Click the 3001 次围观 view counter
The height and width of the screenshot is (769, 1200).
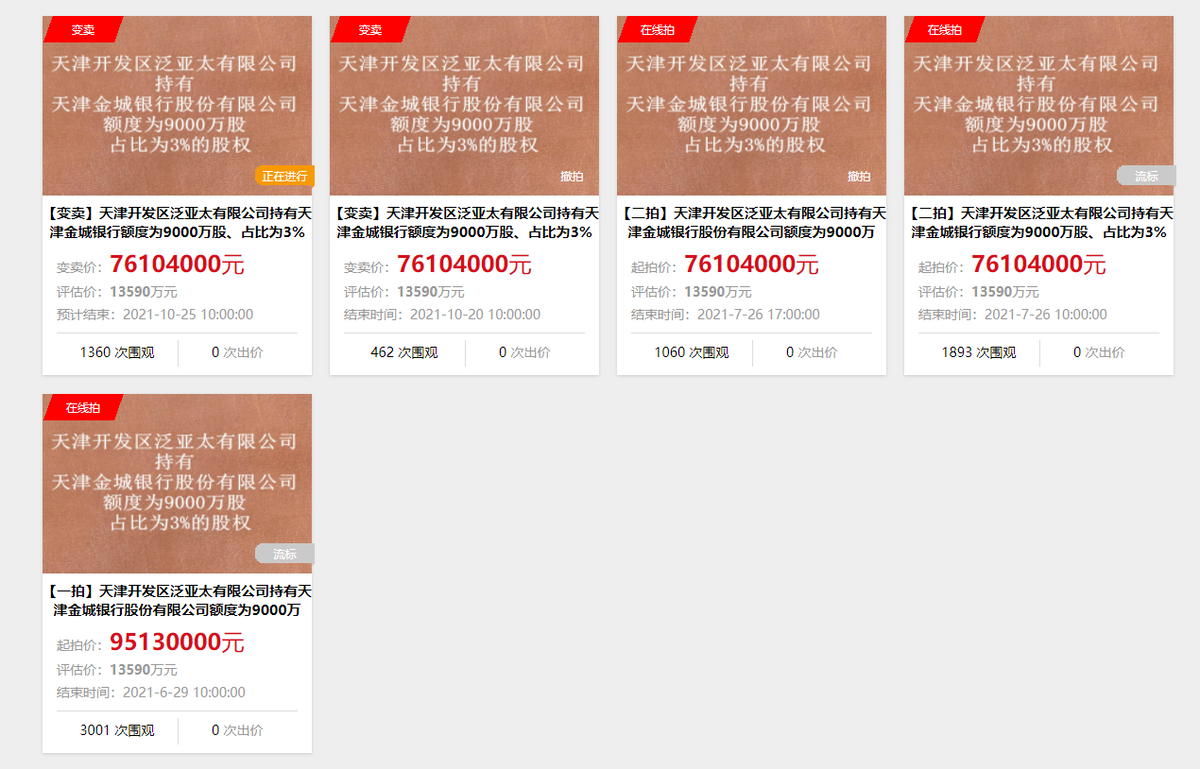117,730
